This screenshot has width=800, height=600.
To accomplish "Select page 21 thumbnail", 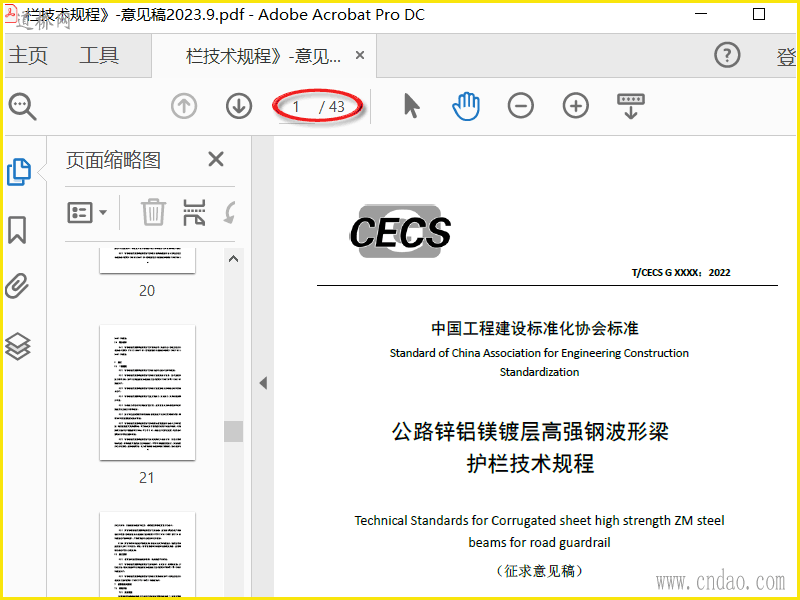I will 147,393.
